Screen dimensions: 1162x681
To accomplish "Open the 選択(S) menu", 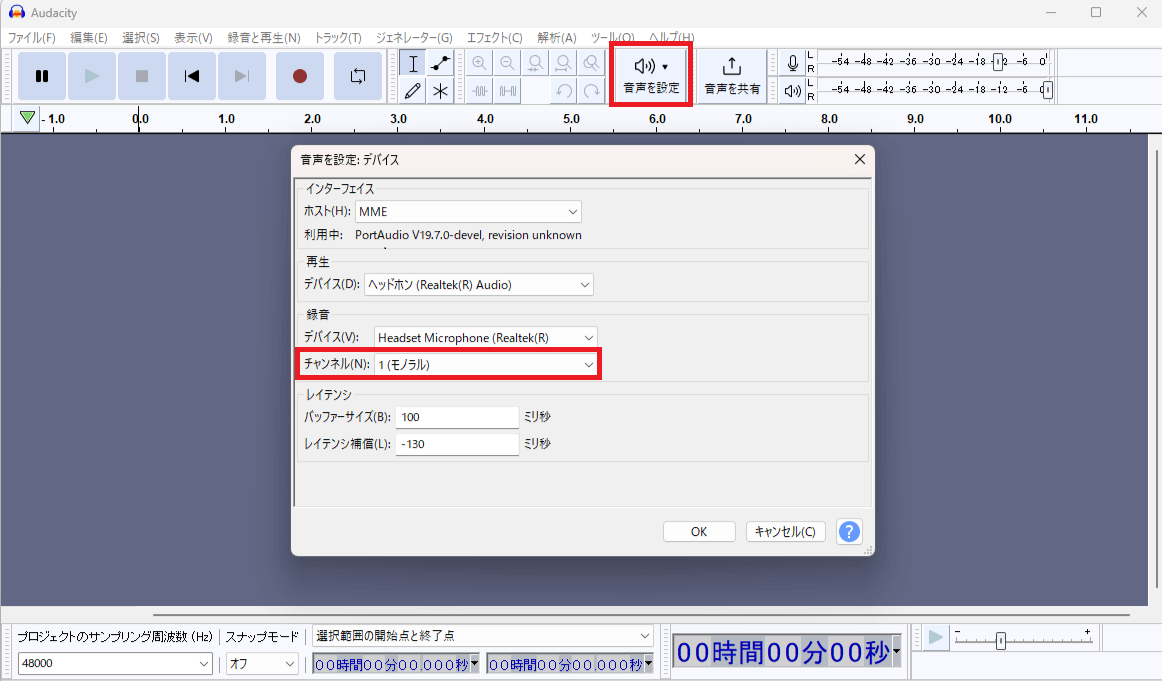I will [x=141, y=38].
